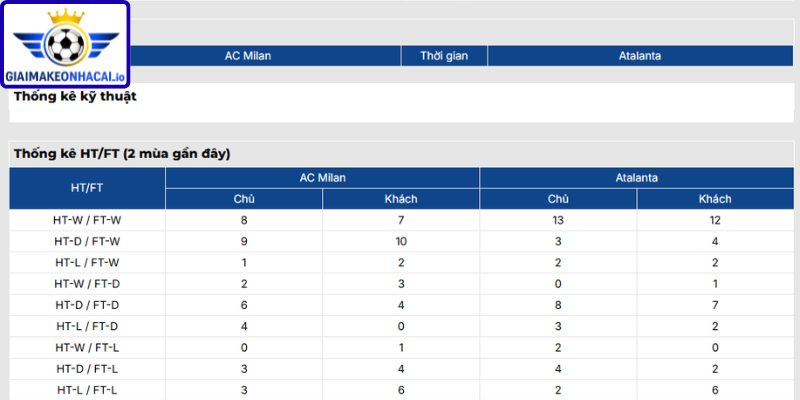800x400 pixels.
Task: Select the HT-L / FT-L row label
Action: pos(87,390)
